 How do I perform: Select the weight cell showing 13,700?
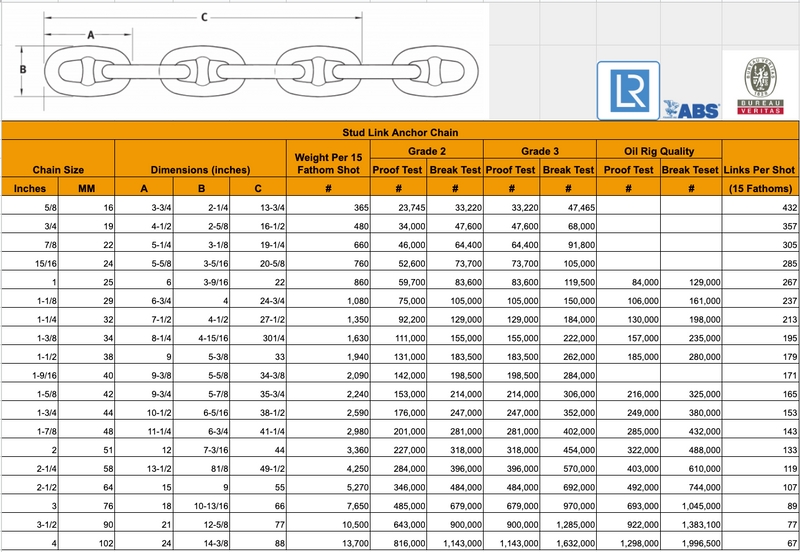pyautogui.click(x=328, y=542)
